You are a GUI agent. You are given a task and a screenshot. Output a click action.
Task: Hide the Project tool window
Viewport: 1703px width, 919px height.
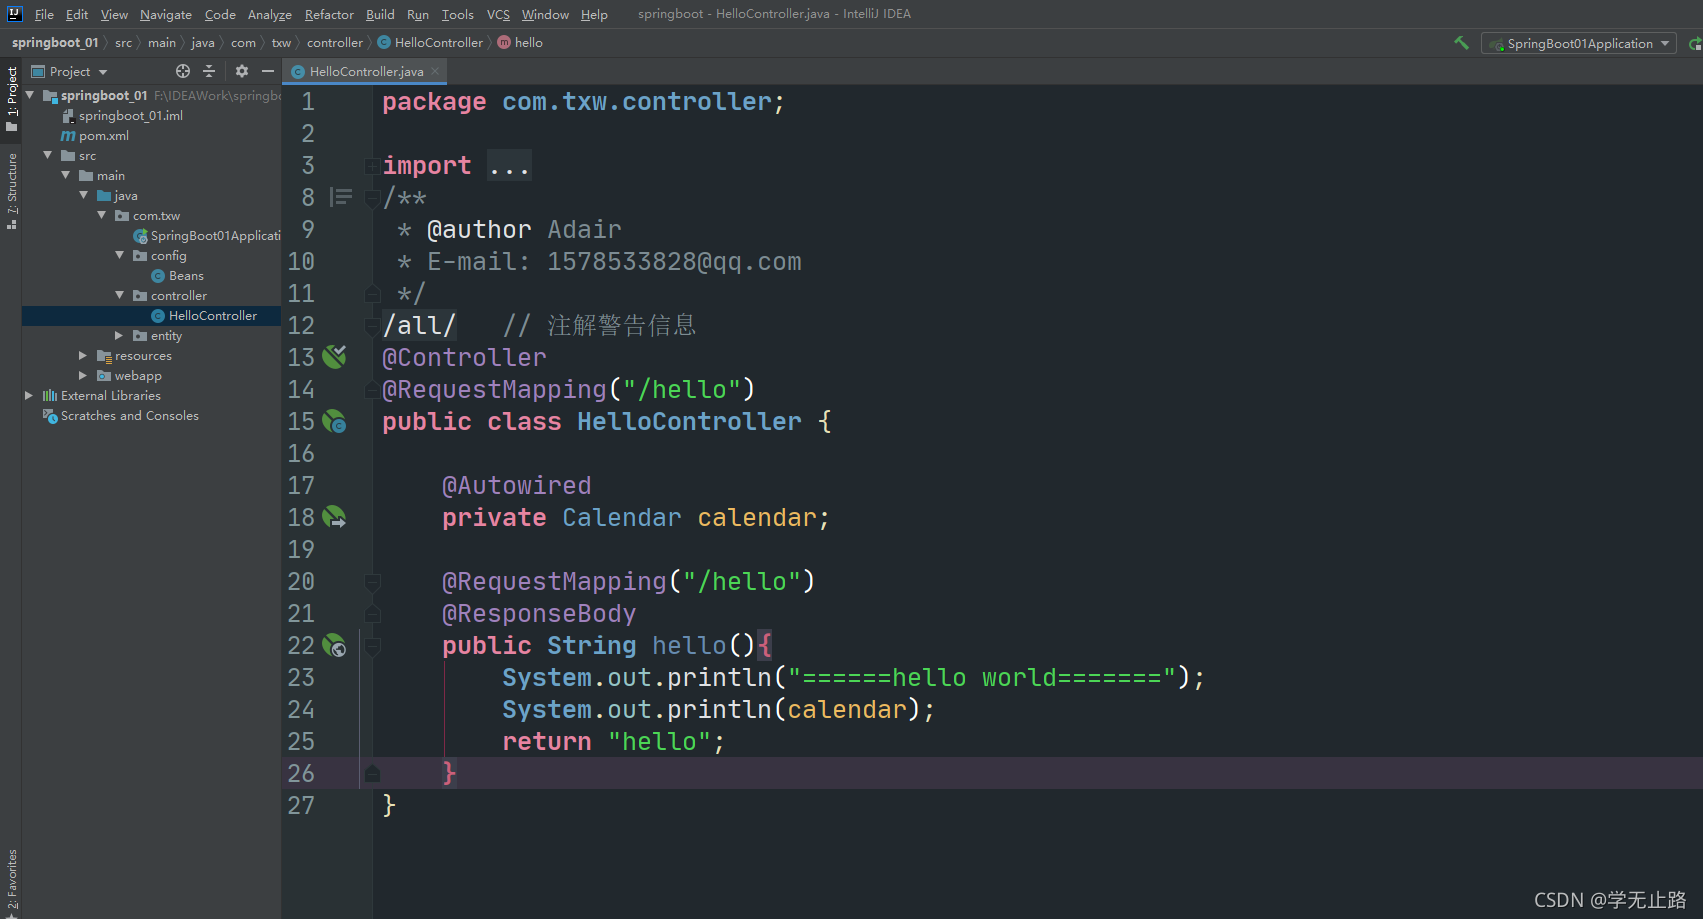click(268, 71)
